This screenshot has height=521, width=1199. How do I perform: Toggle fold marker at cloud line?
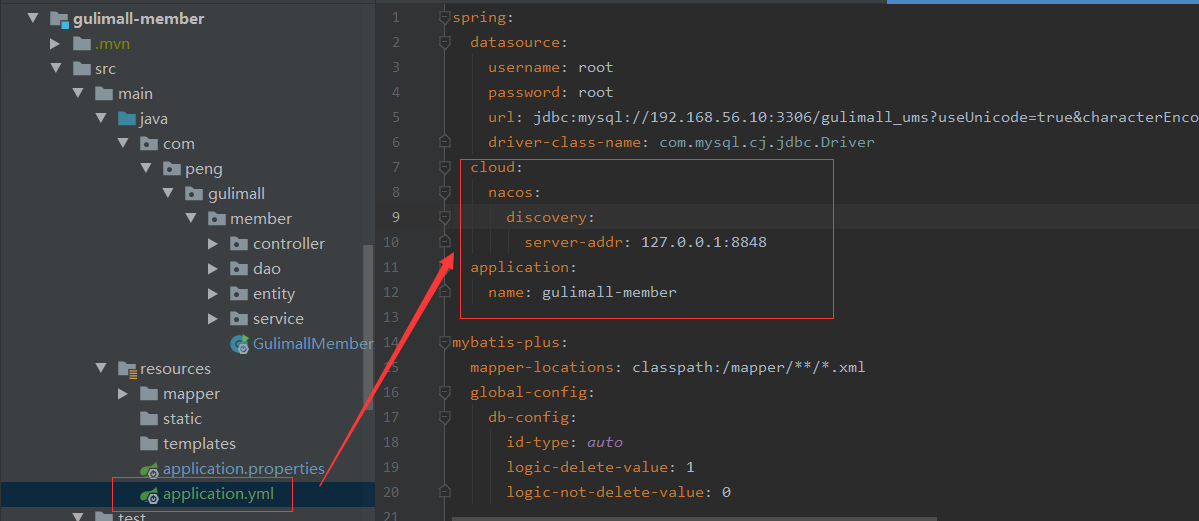(x=444, y=168)
